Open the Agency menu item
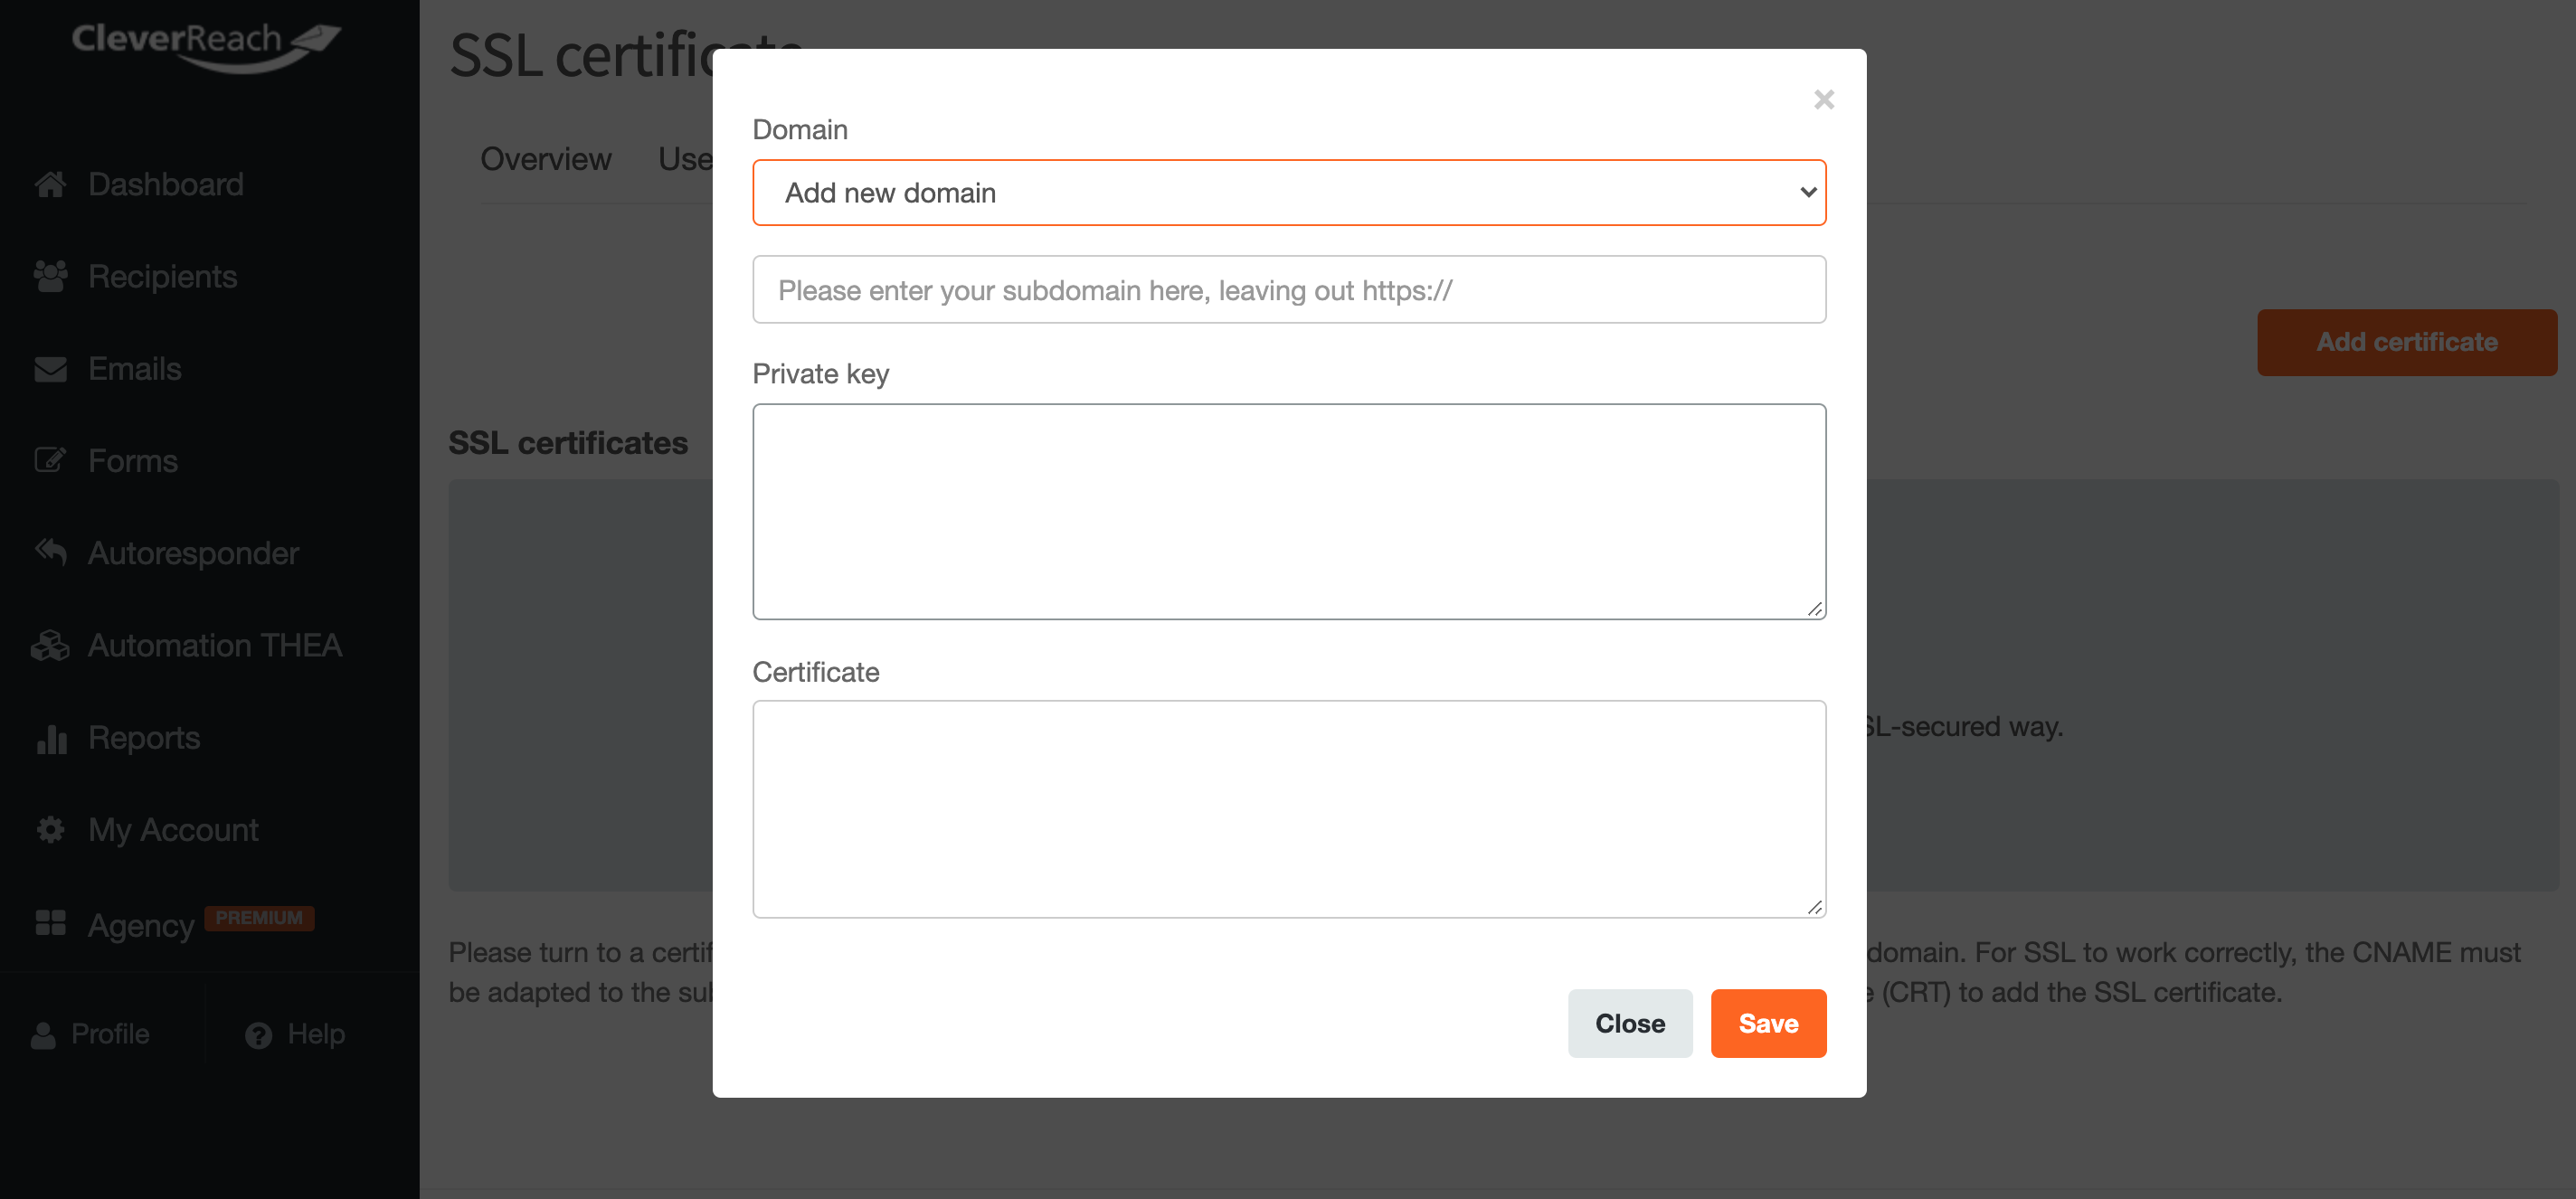Viewport: 2576px width, 1199px height. (141, 925)
